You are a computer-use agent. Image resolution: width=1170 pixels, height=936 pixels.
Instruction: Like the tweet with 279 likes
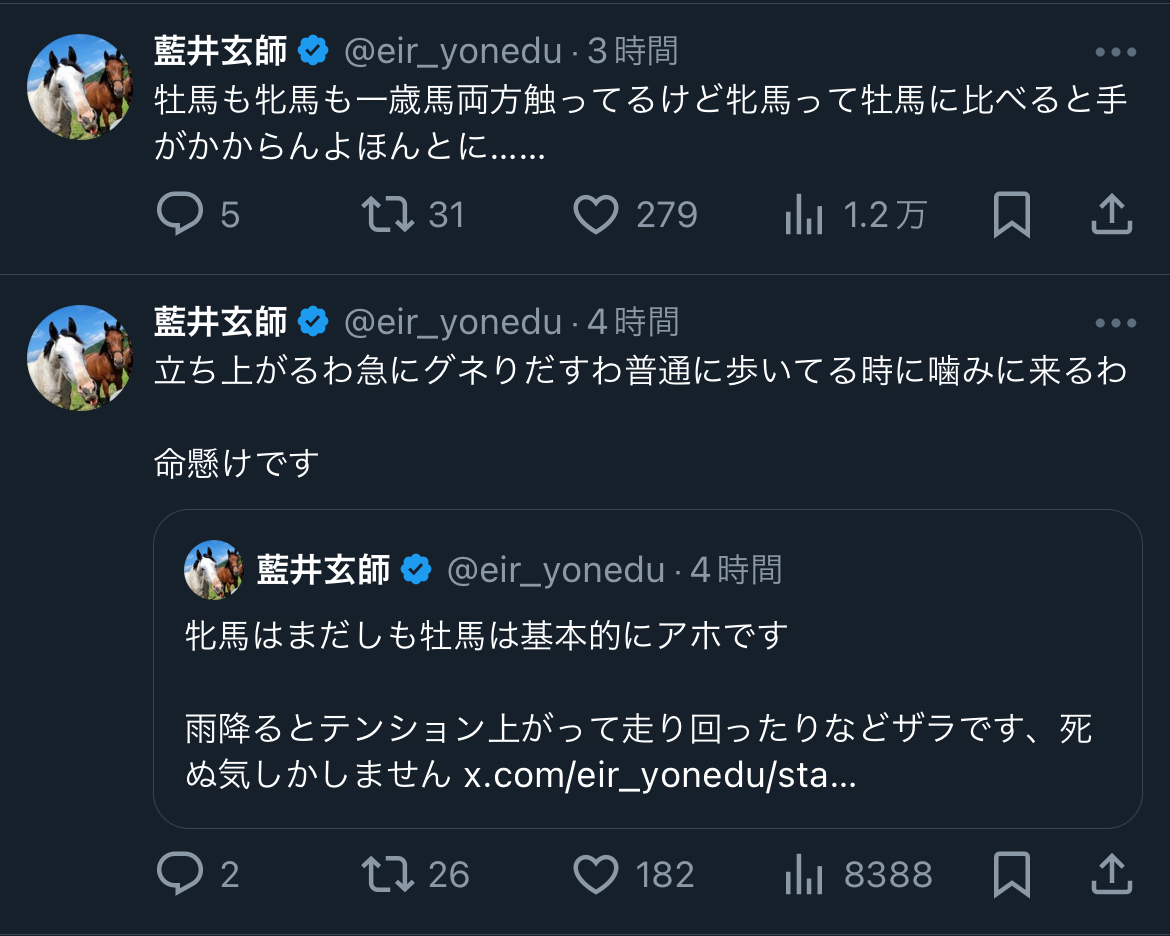[596, 215]
